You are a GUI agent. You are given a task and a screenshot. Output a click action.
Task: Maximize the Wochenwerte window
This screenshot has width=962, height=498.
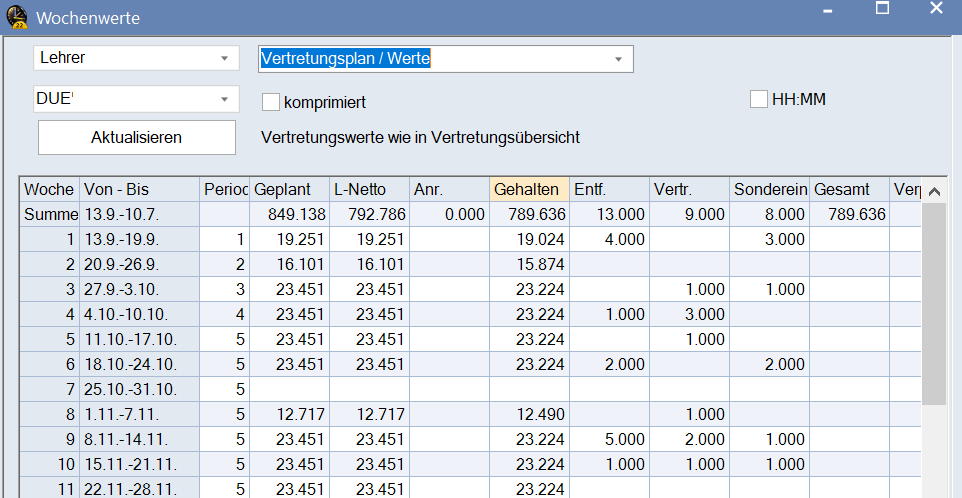pos(882,8)
